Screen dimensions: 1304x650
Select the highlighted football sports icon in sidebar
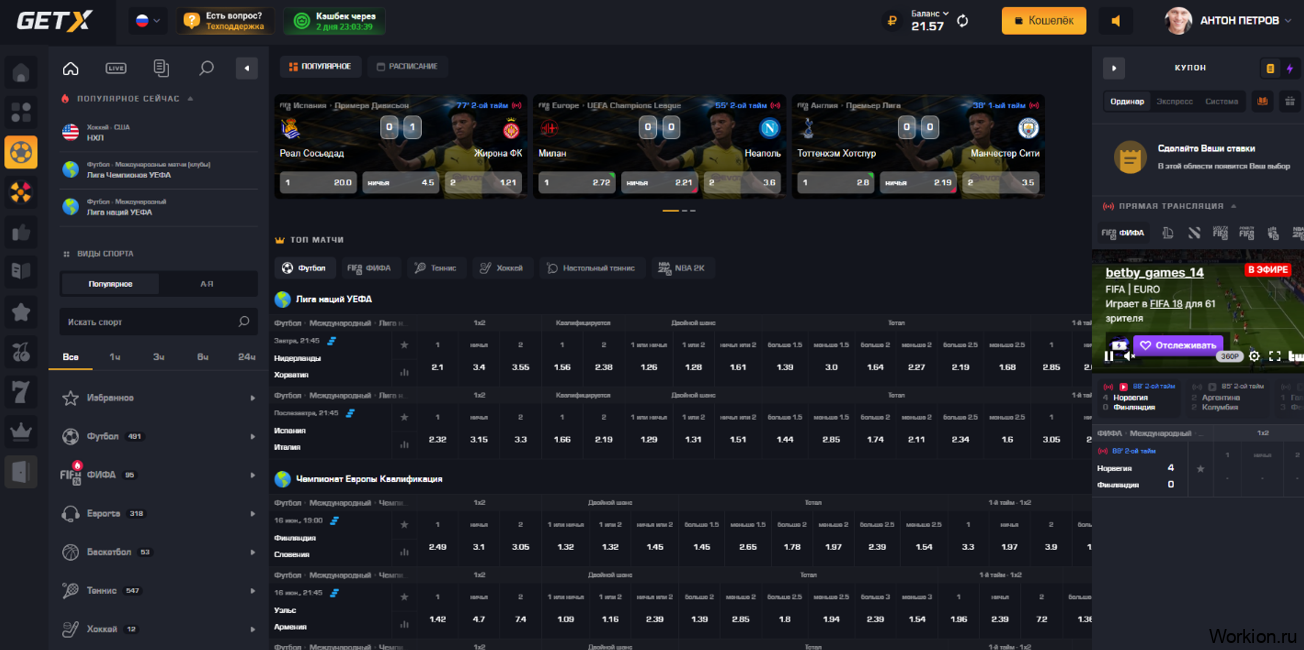tap(20, 152)
